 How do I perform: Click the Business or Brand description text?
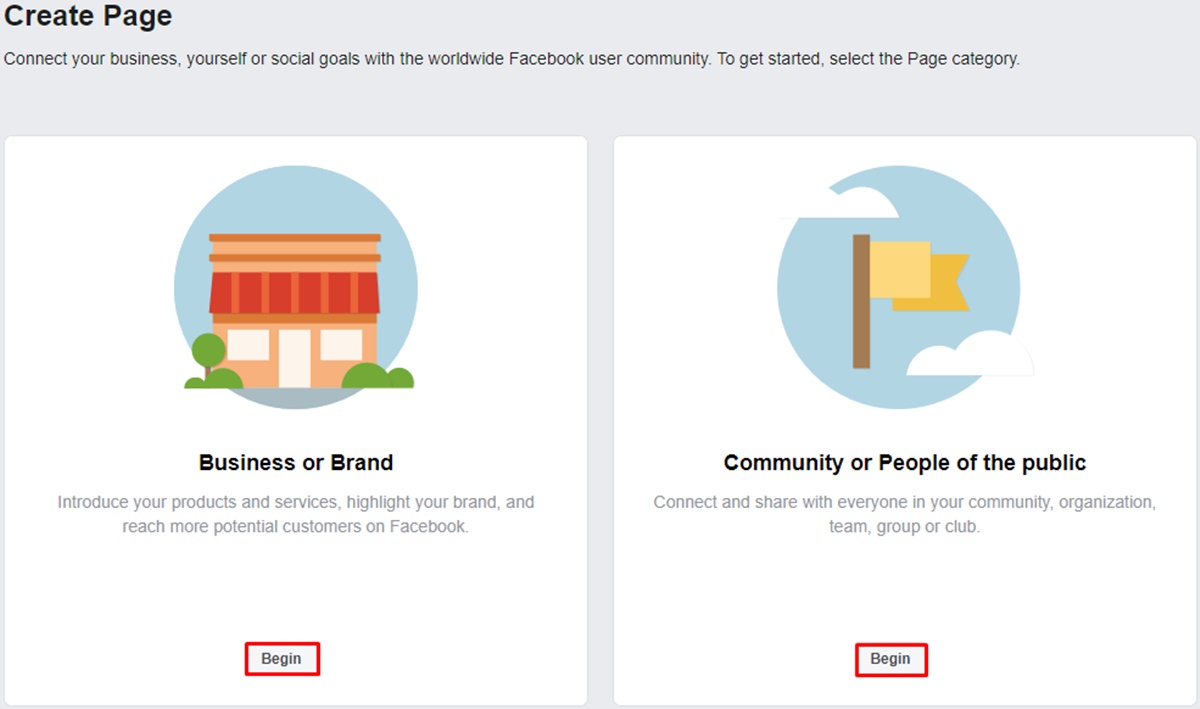(x=296, y=514)
